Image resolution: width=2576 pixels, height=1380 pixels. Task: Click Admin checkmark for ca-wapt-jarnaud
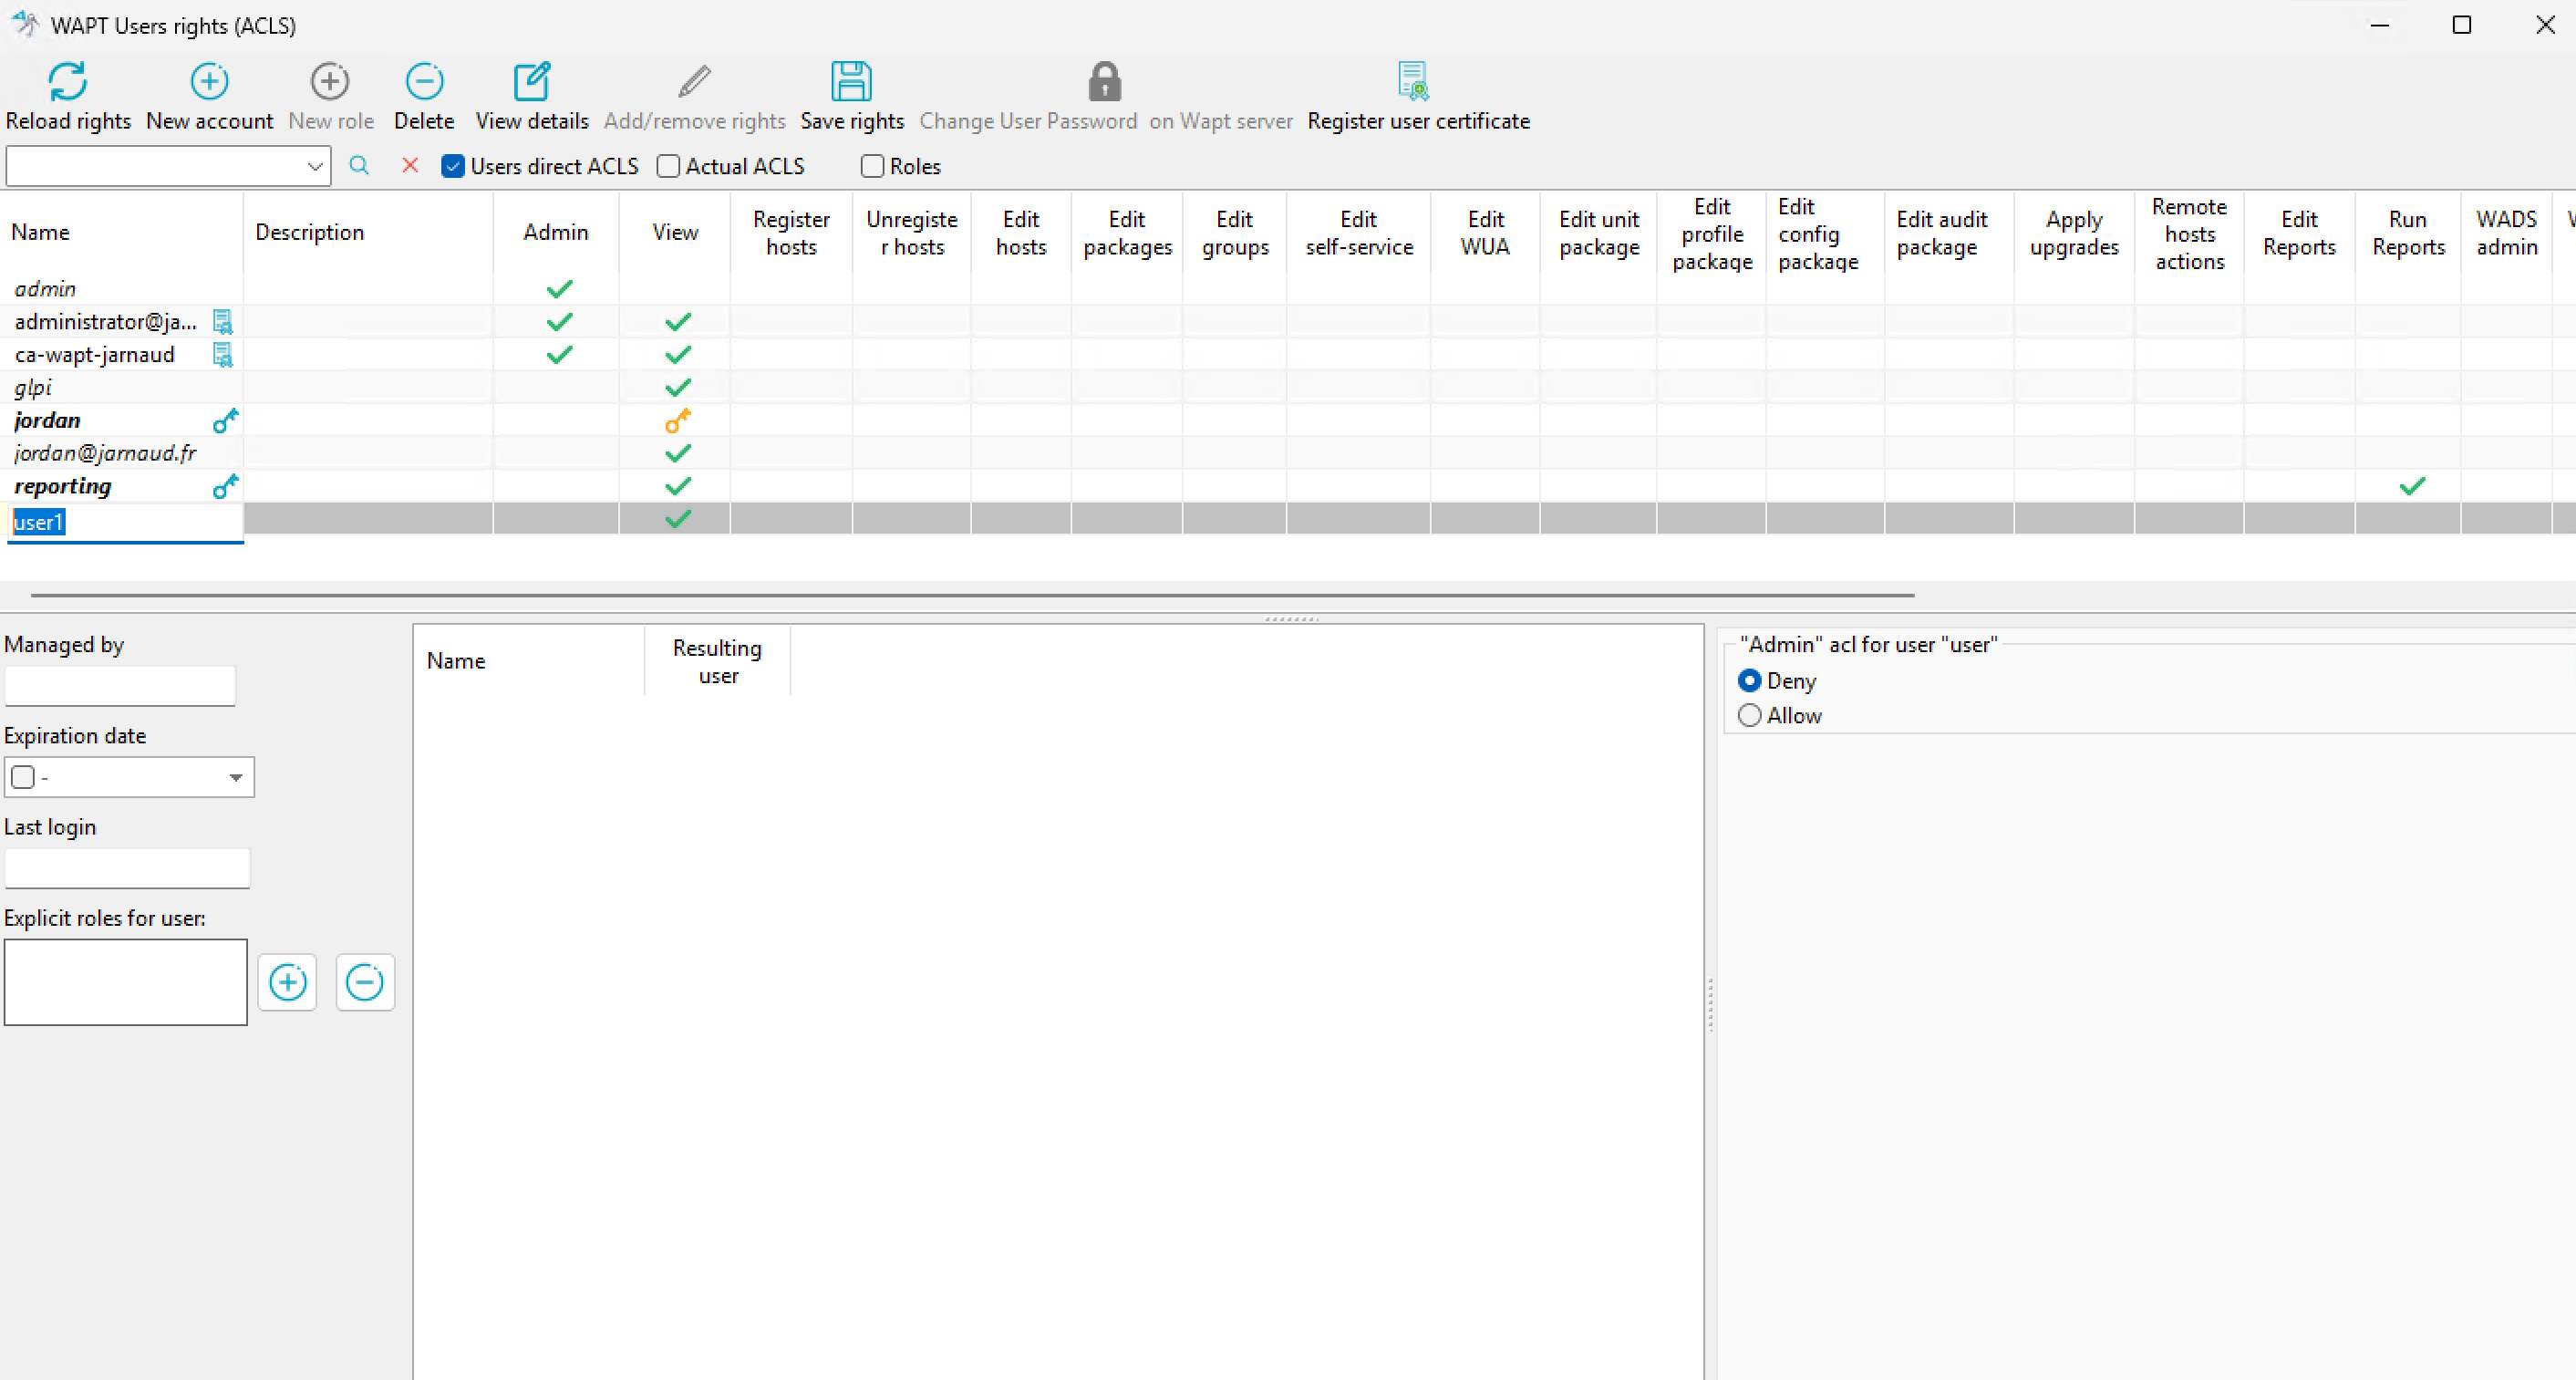pyautogui.click(x=560, y=355)
